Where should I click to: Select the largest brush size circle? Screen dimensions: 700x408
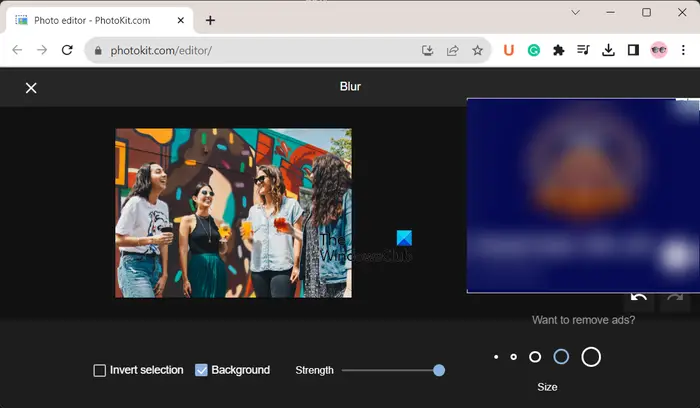[x=591, y=357]
